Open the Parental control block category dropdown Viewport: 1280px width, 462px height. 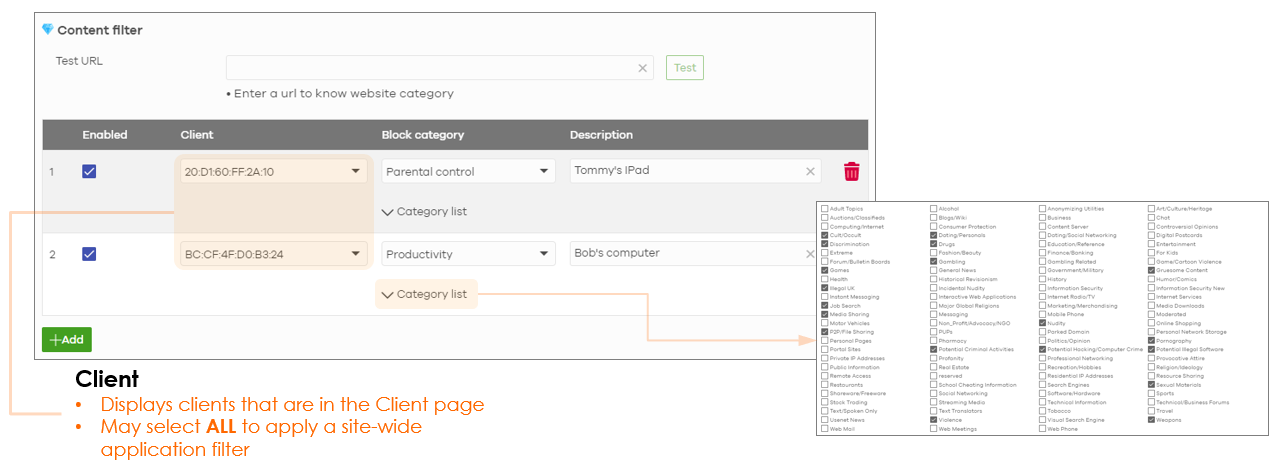click(x=468, y=171)
